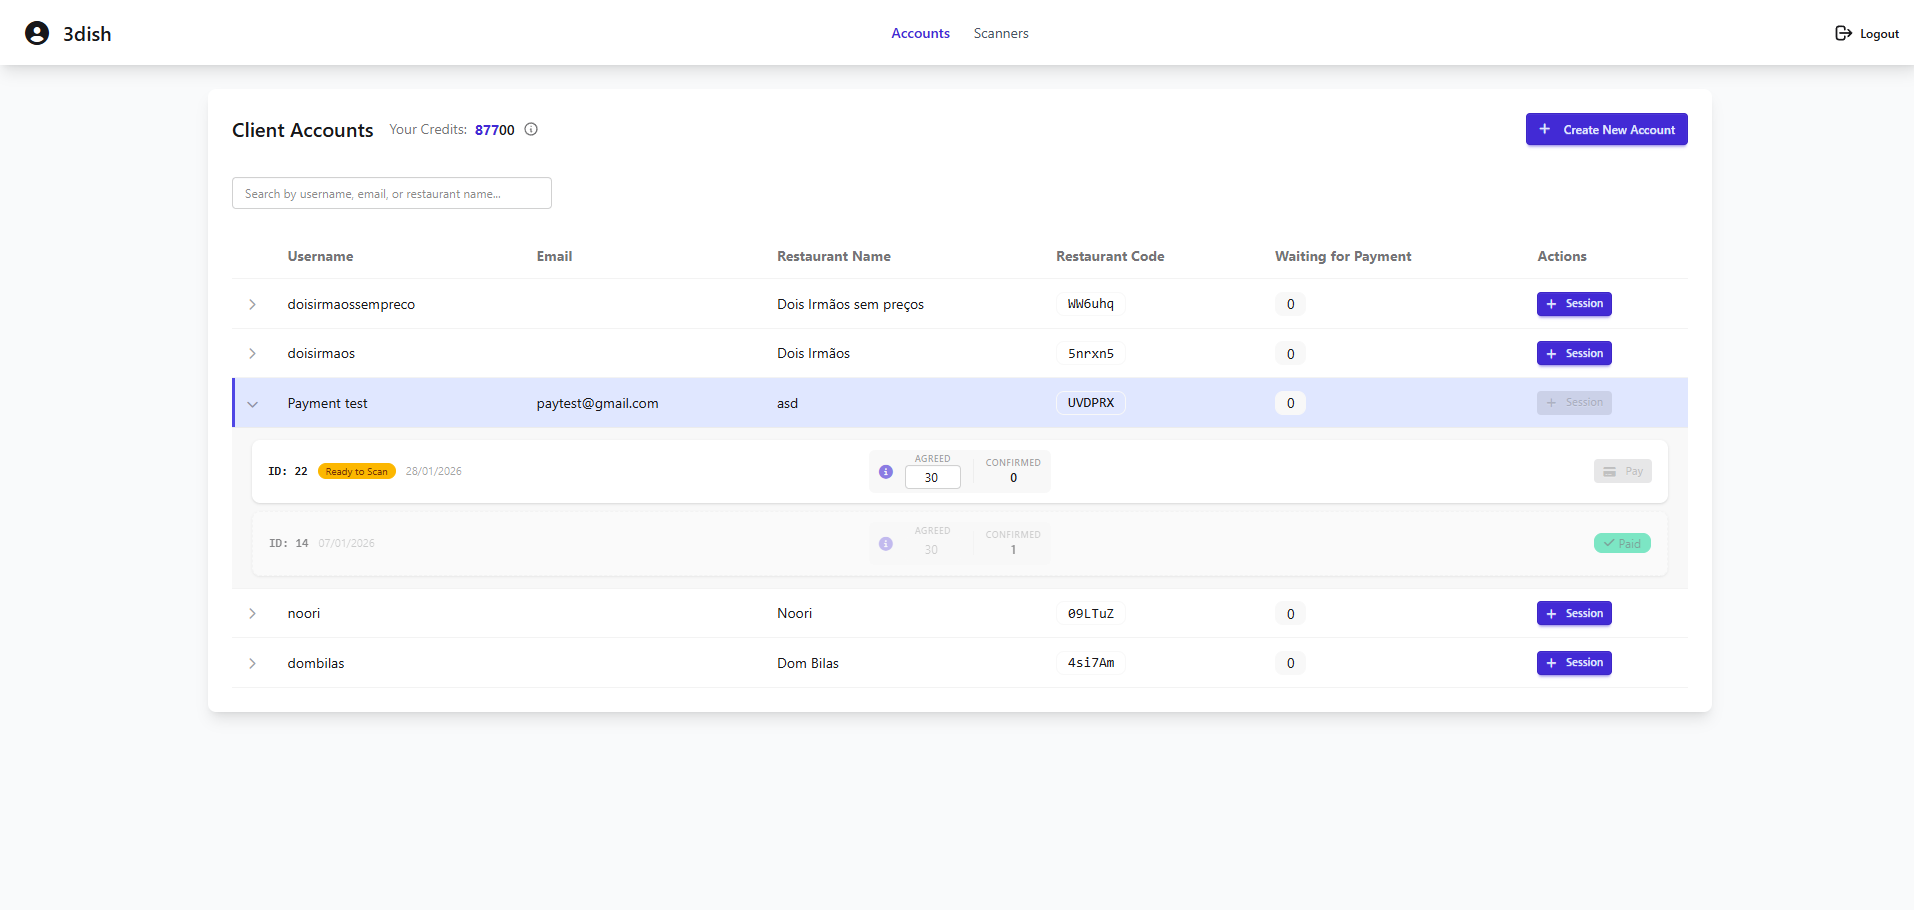Expand the doisirmaossempreco account row
Image resolution: width=1914 pixels, height=910 pixels.
(x=252, y=304)
